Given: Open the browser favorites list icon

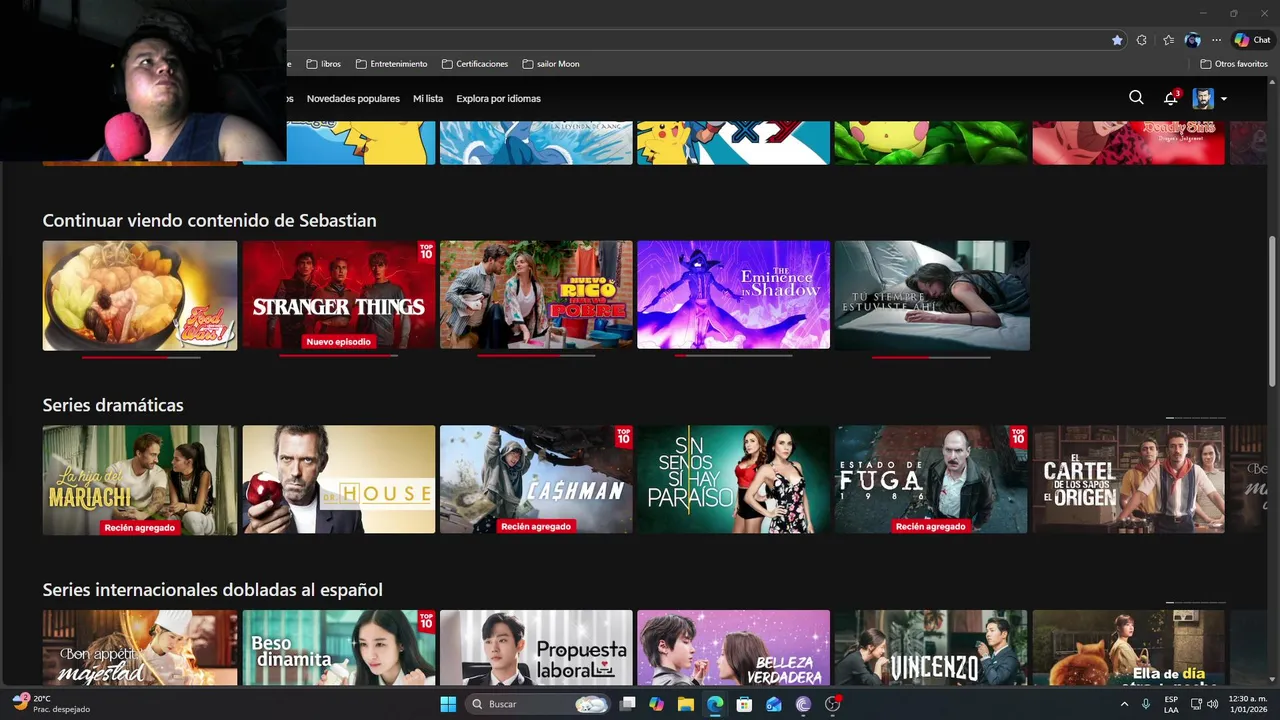Looking at the screenshot, I should pos(1168,40).
